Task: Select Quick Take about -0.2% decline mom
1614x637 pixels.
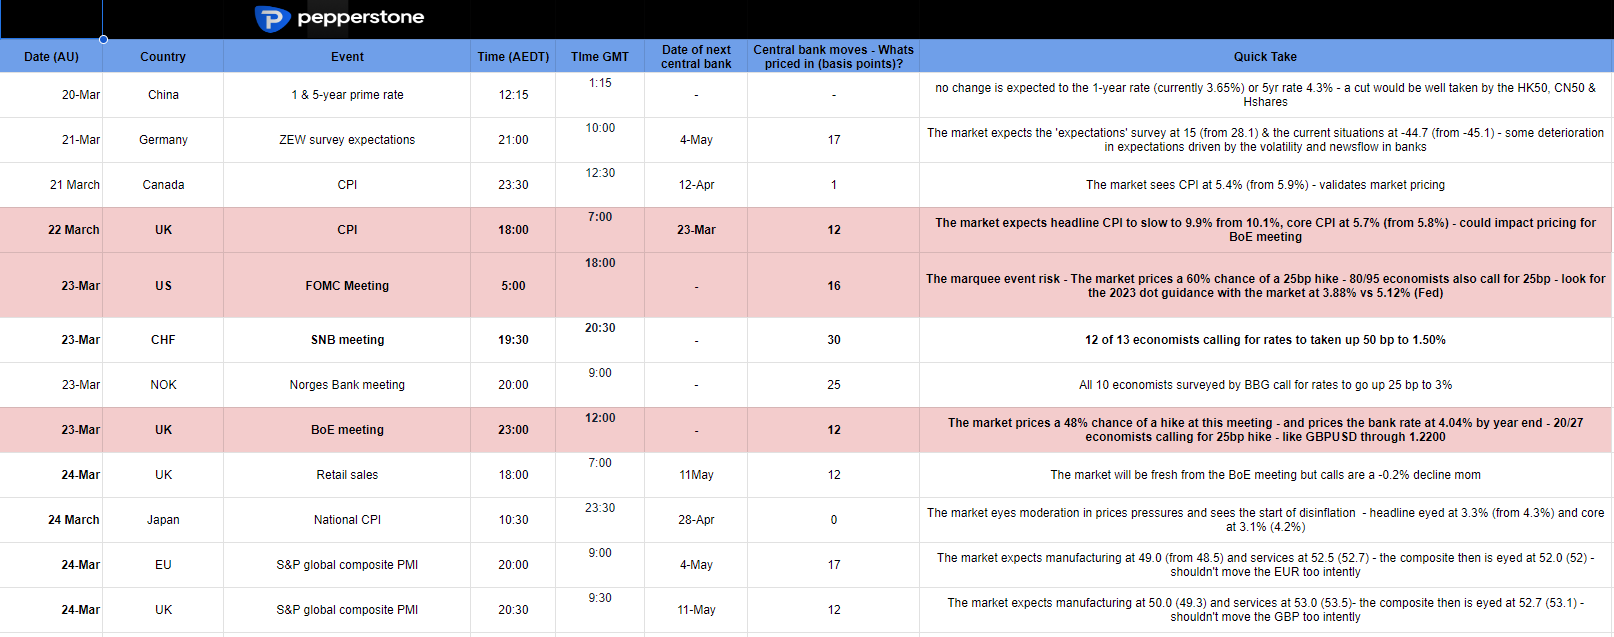Action: (x=1265, y=475)
